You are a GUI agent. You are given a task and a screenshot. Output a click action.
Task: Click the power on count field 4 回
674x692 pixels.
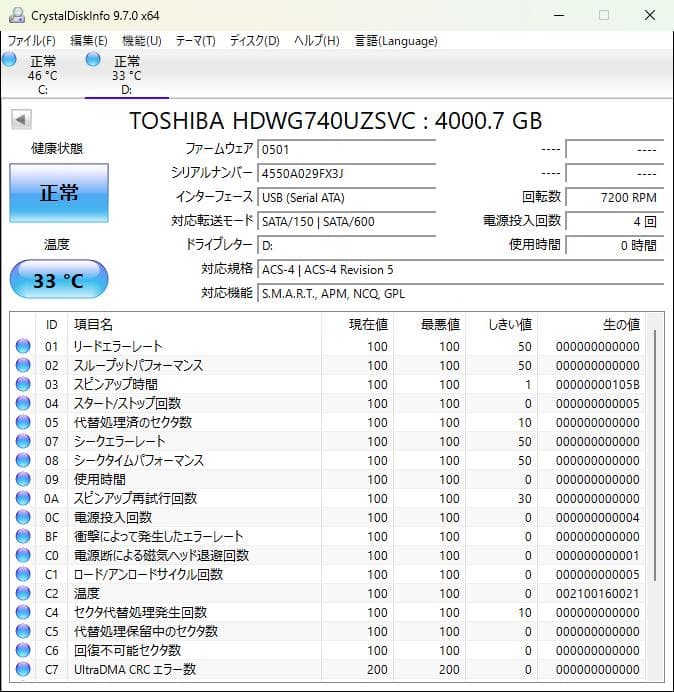click(614, 221)
